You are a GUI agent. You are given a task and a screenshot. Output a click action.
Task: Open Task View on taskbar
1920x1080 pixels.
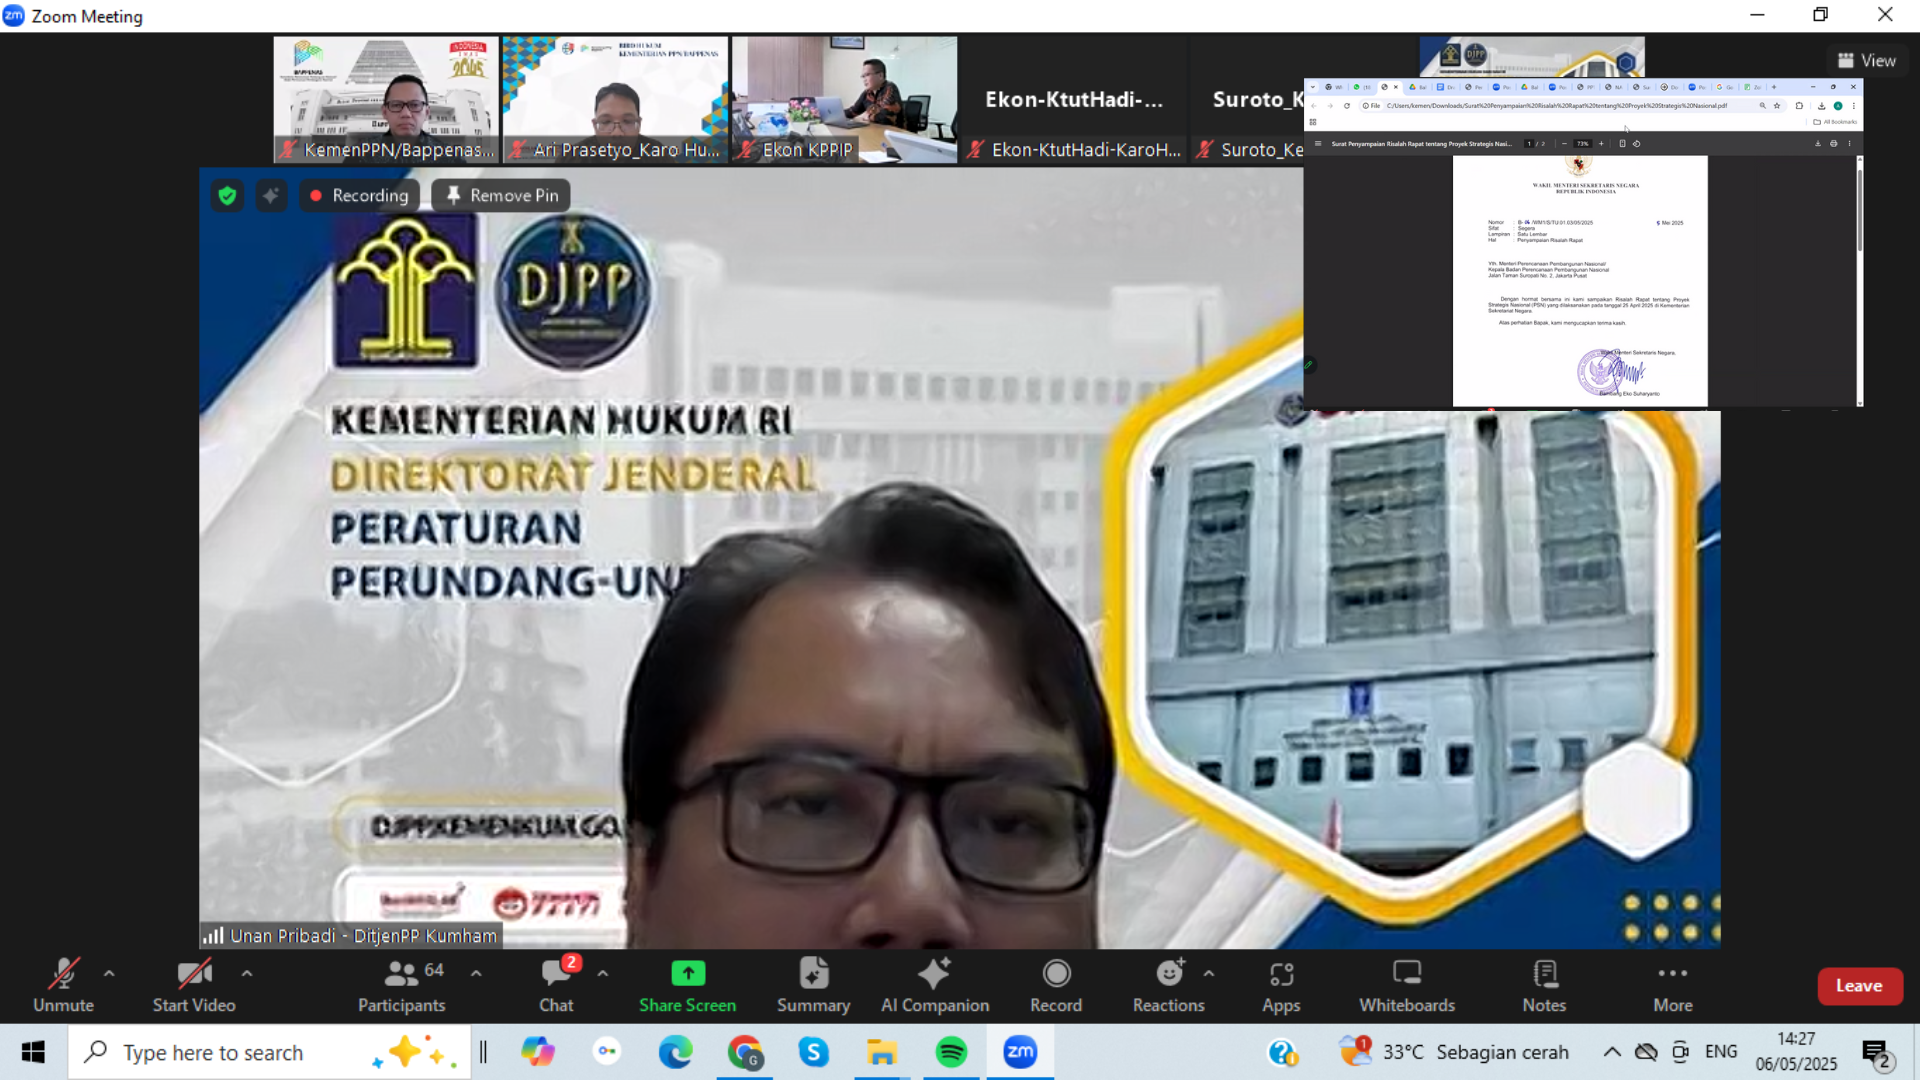click(484, 1052)
